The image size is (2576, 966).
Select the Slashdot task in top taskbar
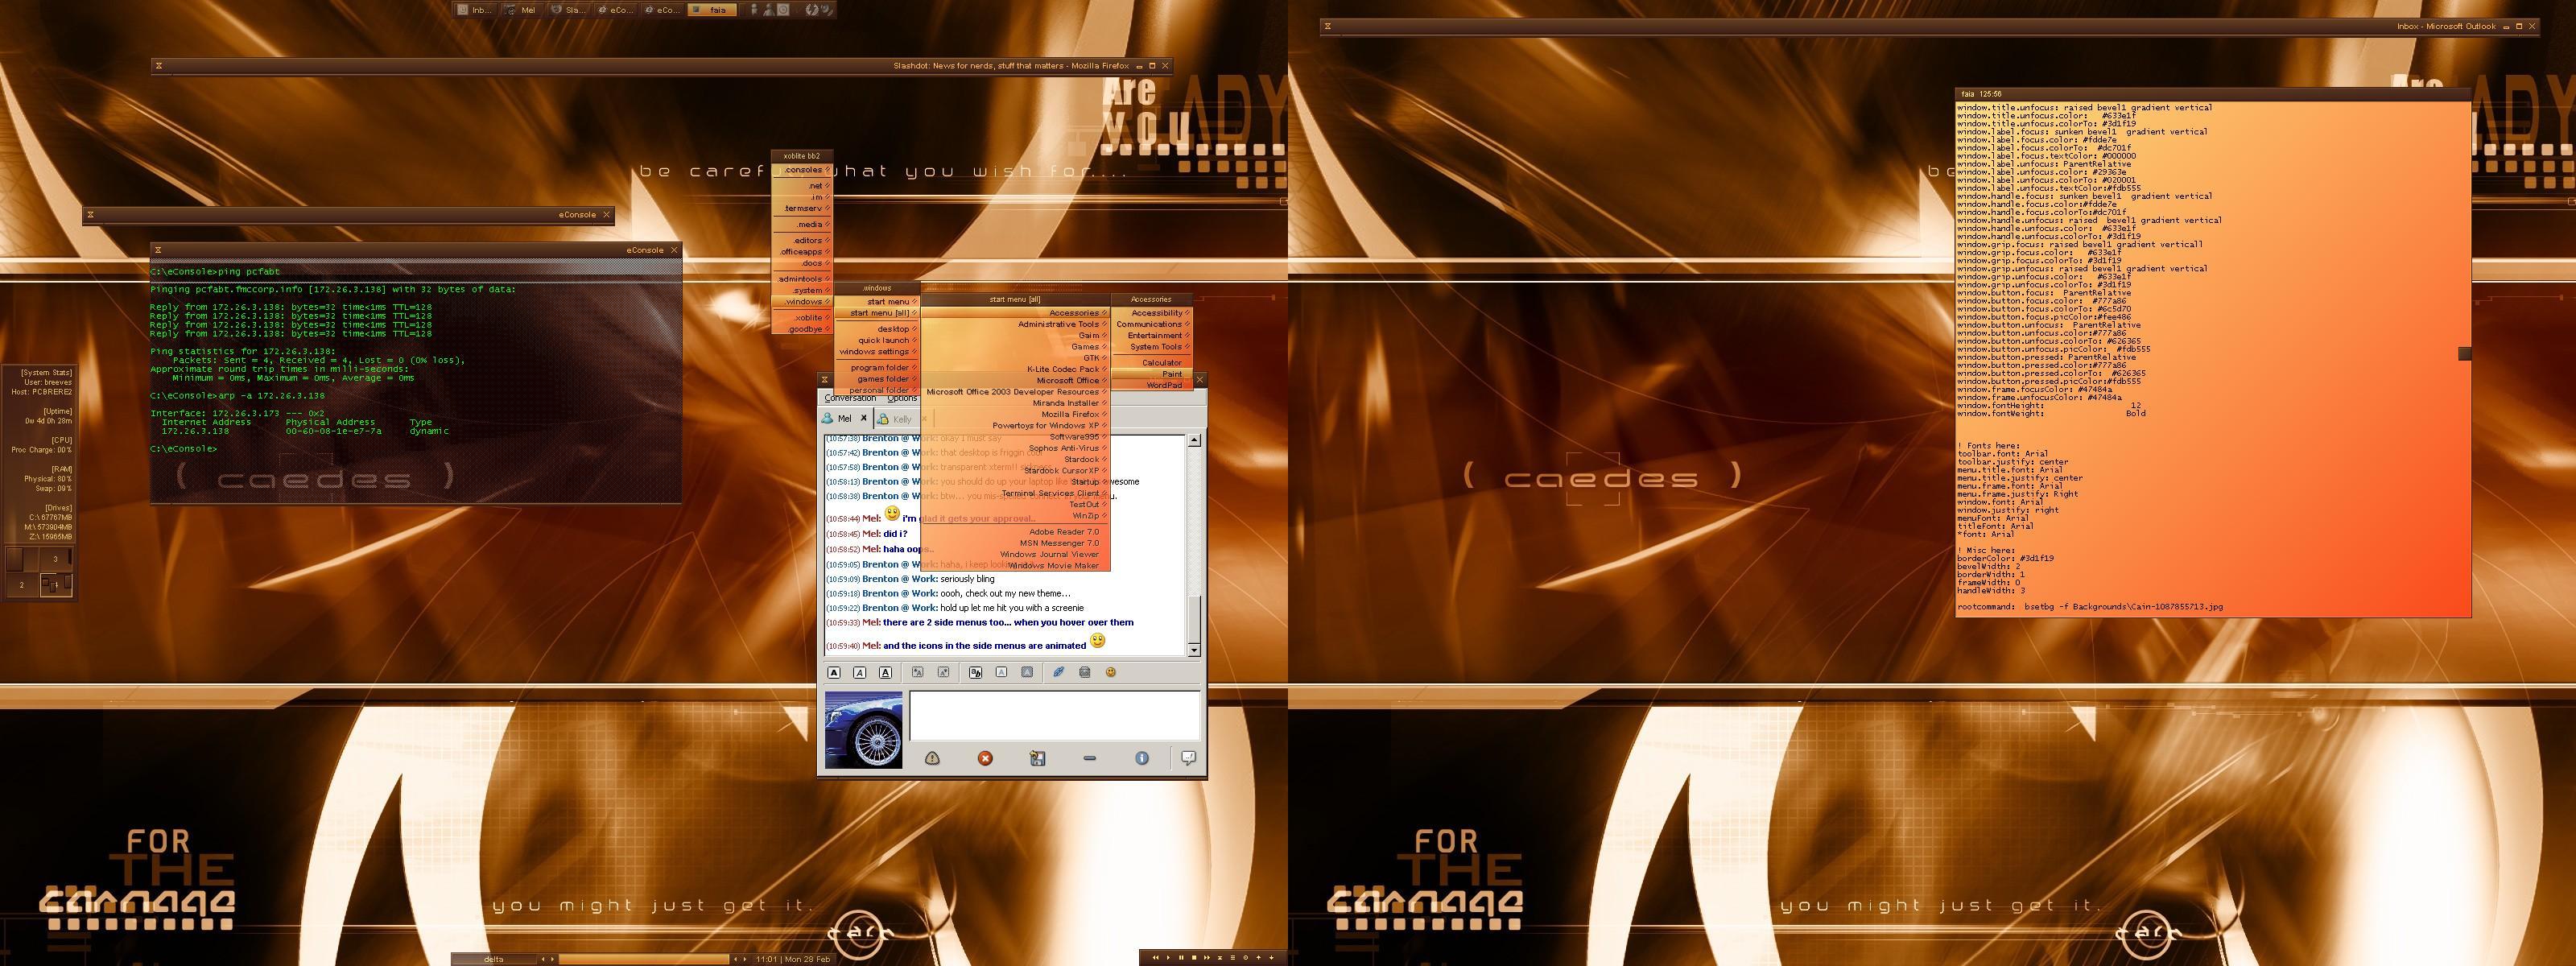pyautogui.click(x=569, y=10)
